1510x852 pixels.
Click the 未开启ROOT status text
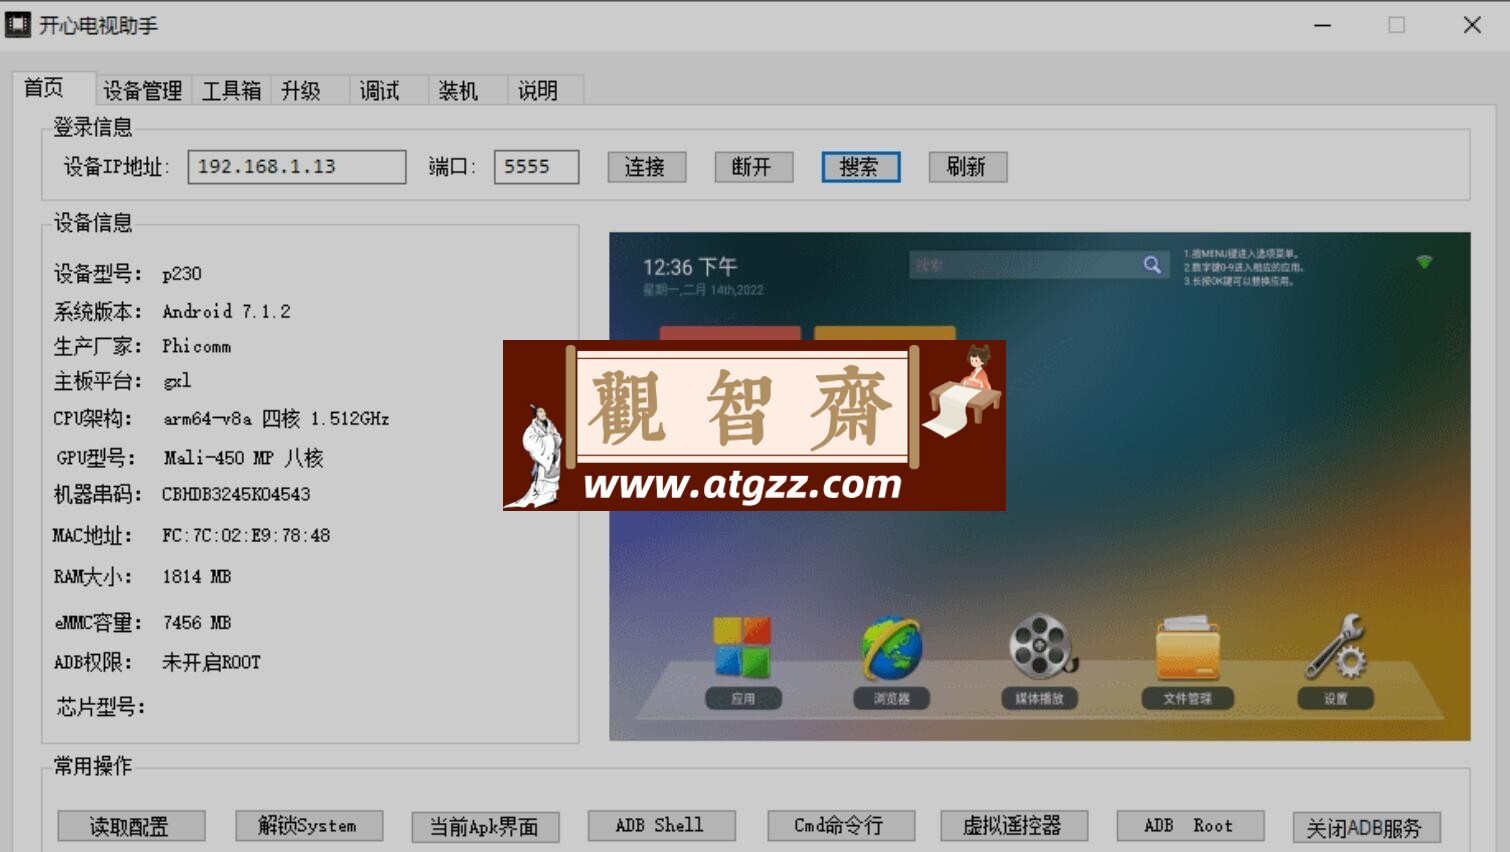pos(211,662)
